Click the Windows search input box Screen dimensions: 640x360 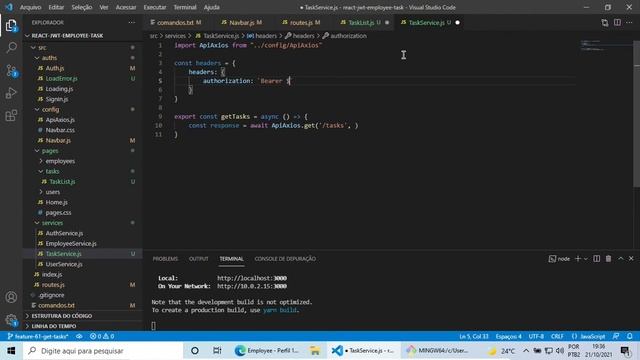coord(103,351)
